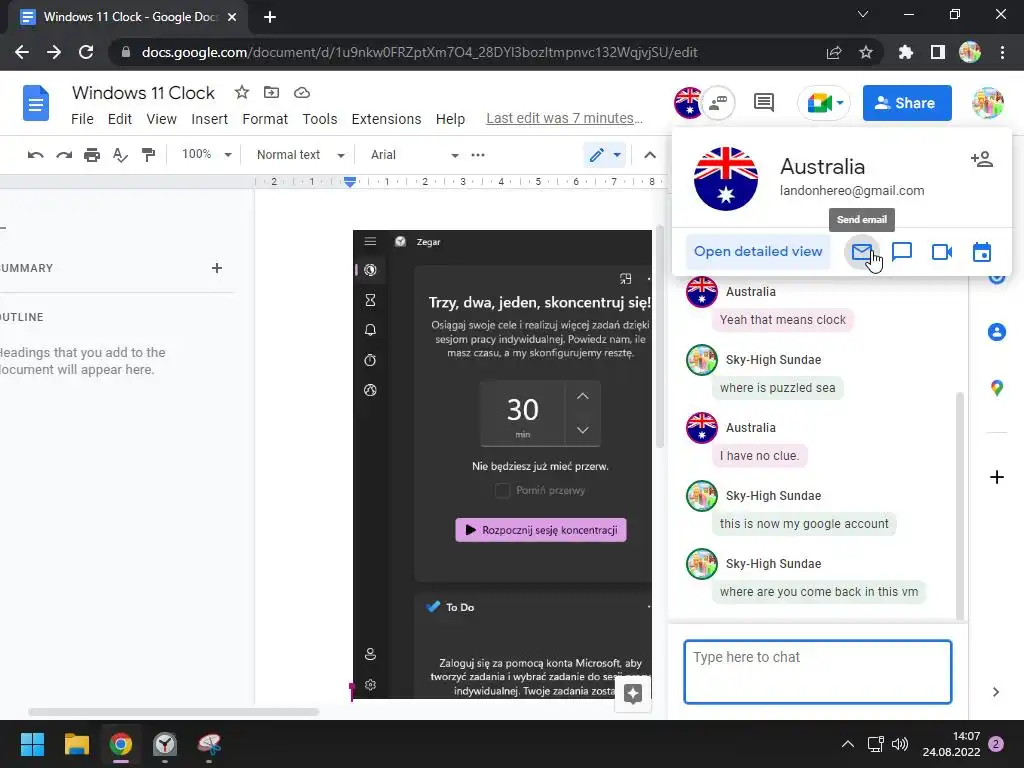Print the document

point(92,155)
